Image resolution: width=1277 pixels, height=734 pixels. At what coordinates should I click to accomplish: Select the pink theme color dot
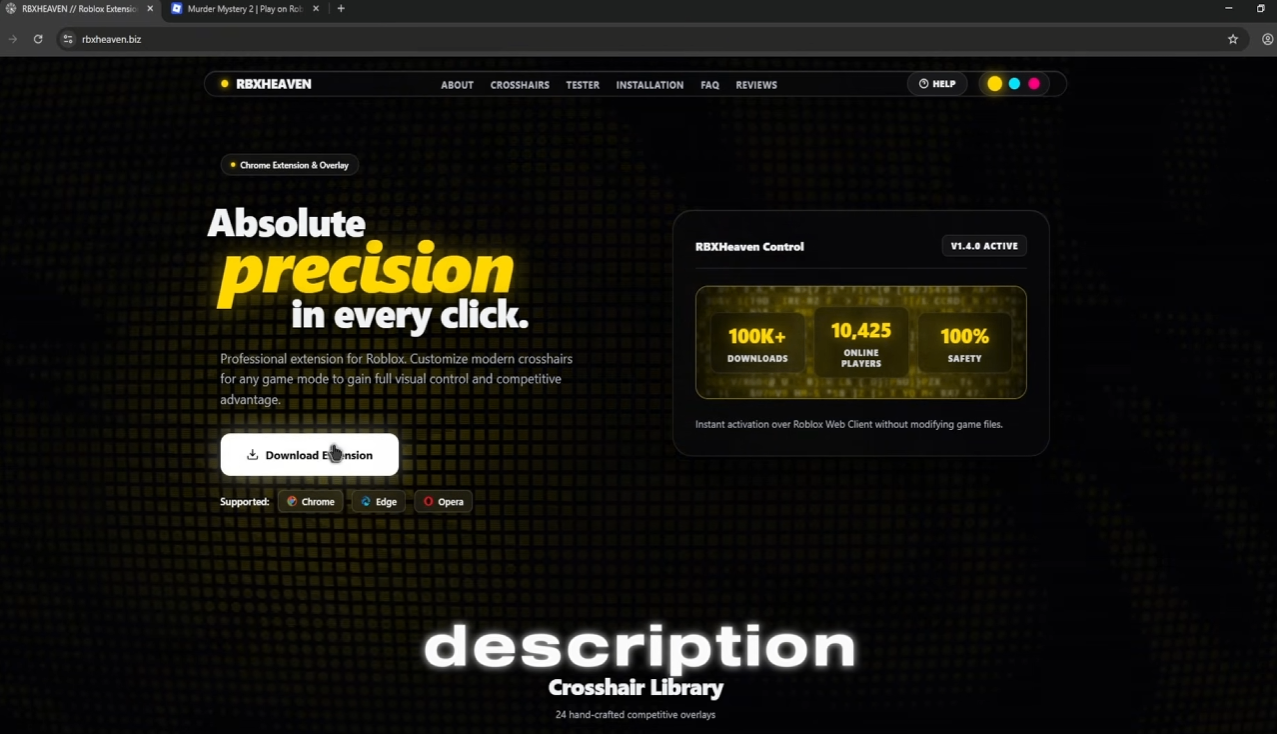1034,84
